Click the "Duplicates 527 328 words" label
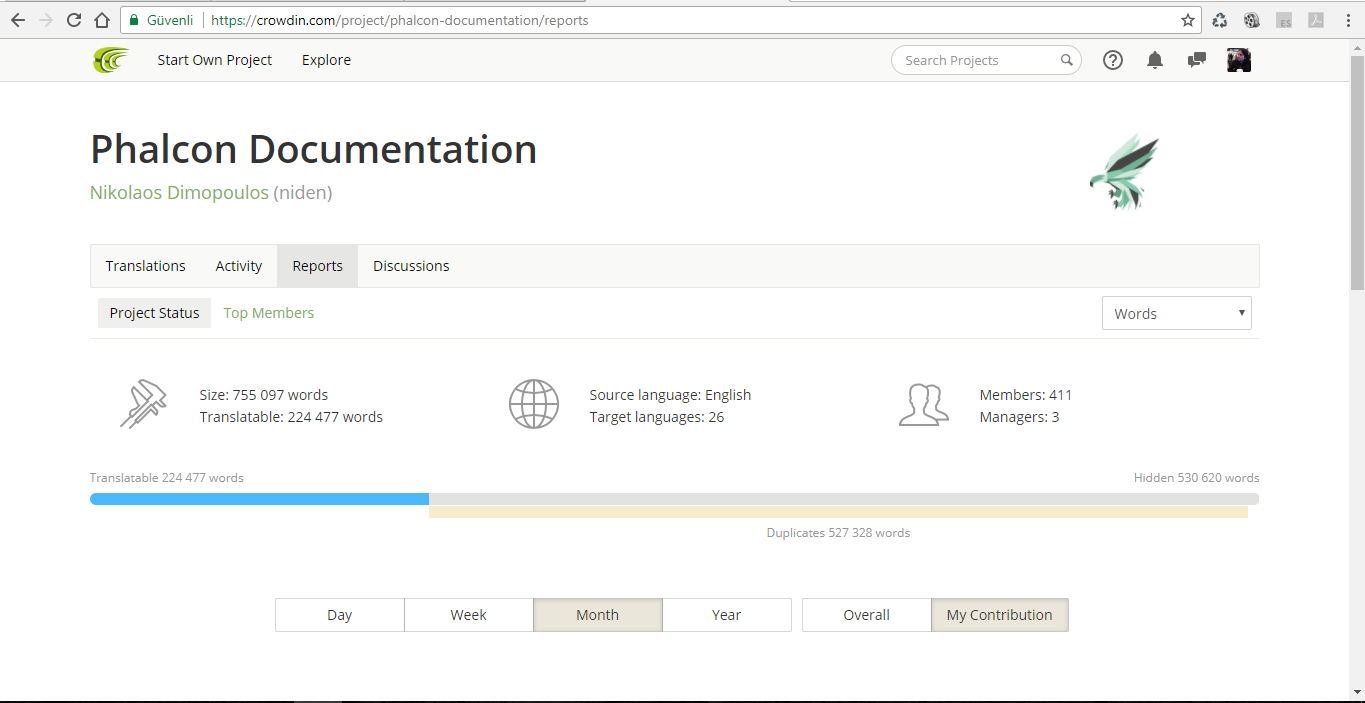The height and width of the screenshot is (703, 1365). (838, 533)
